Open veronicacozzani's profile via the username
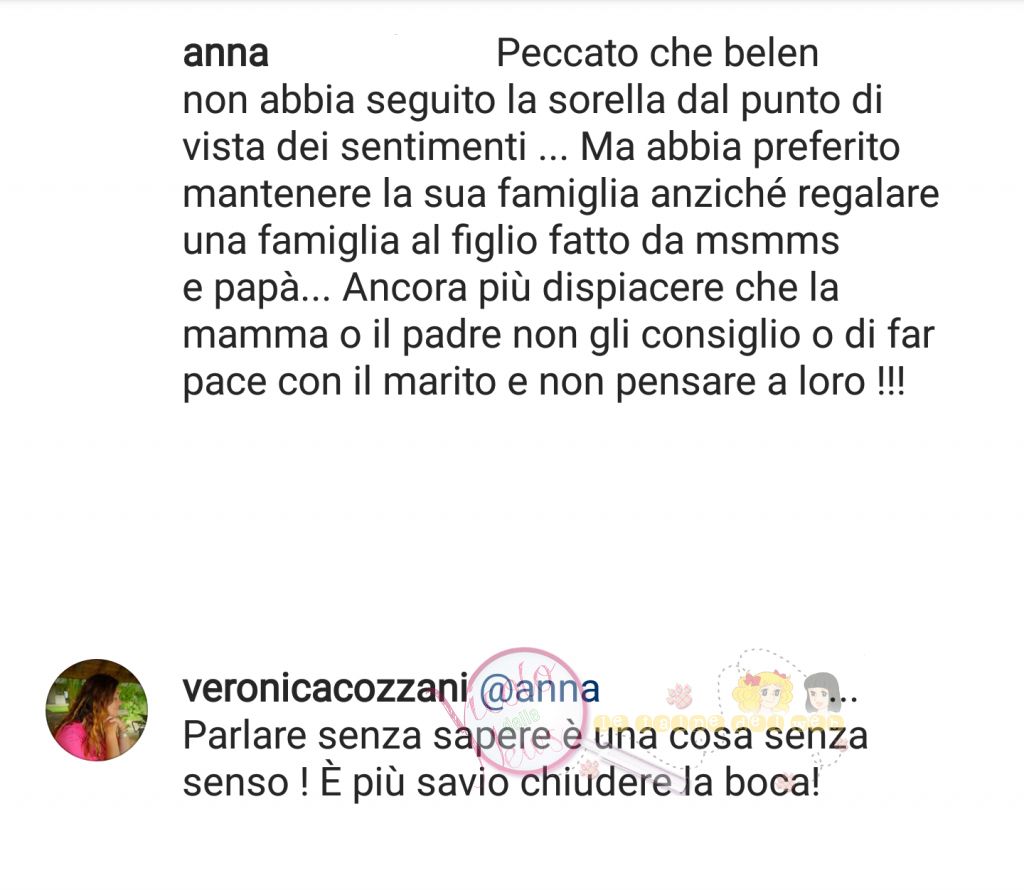Screen dimensions: 1024x890 tap(325, 688)
